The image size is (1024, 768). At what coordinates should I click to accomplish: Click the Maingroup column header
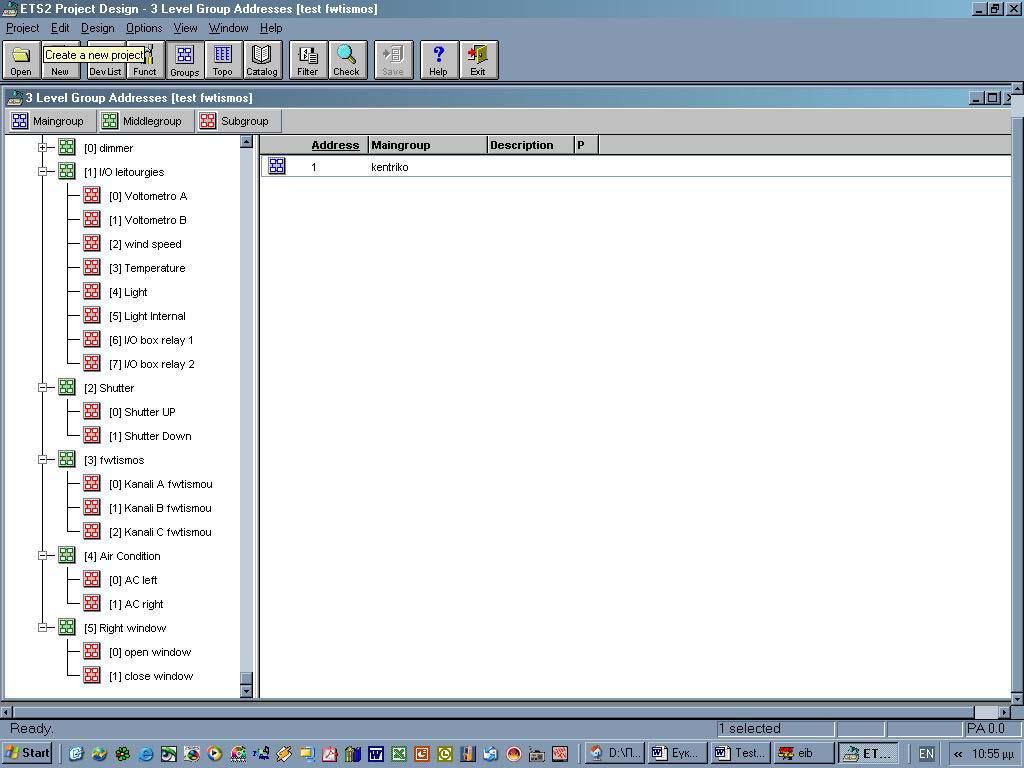428,145
